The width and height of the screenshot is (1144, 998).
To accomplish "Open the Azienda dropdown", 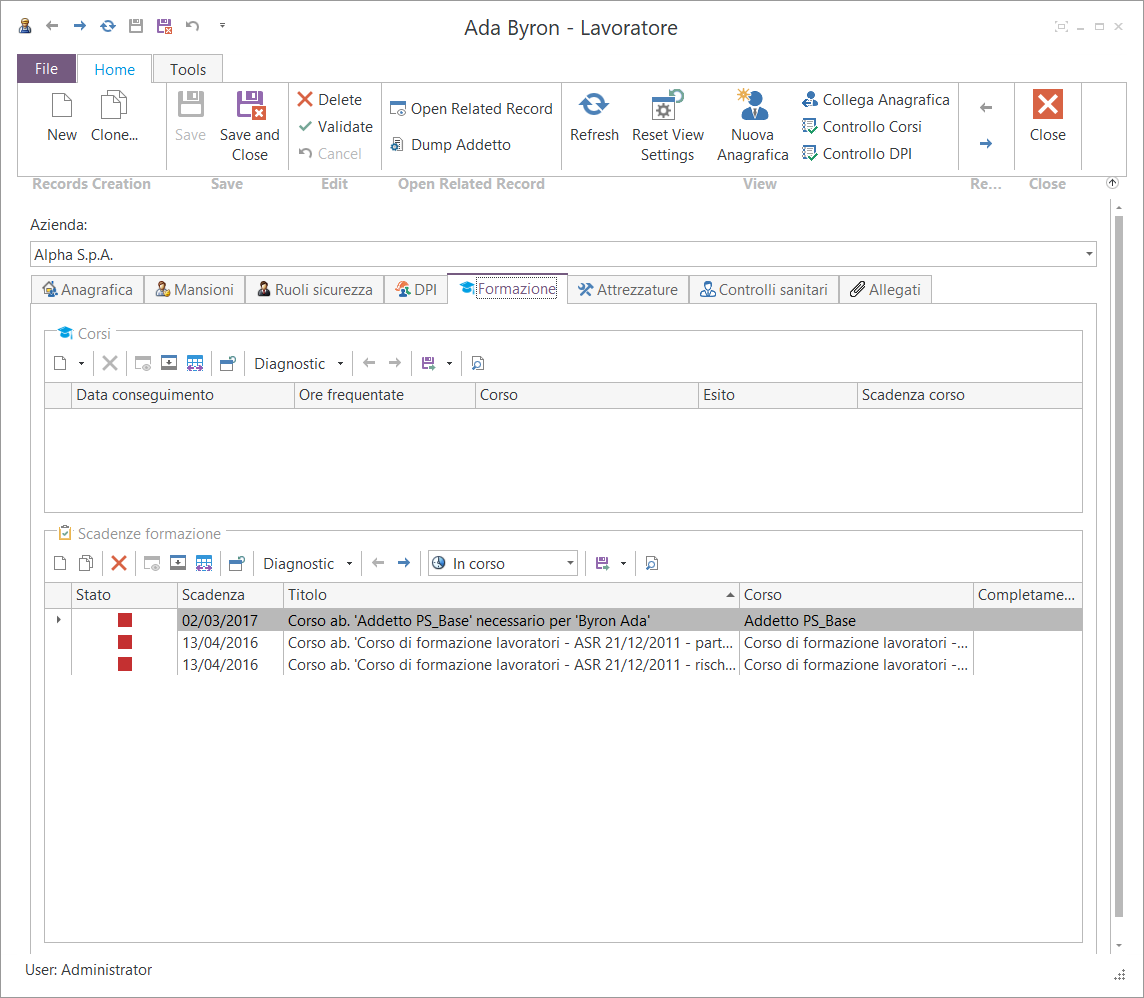I will [x=1089, y=255].
